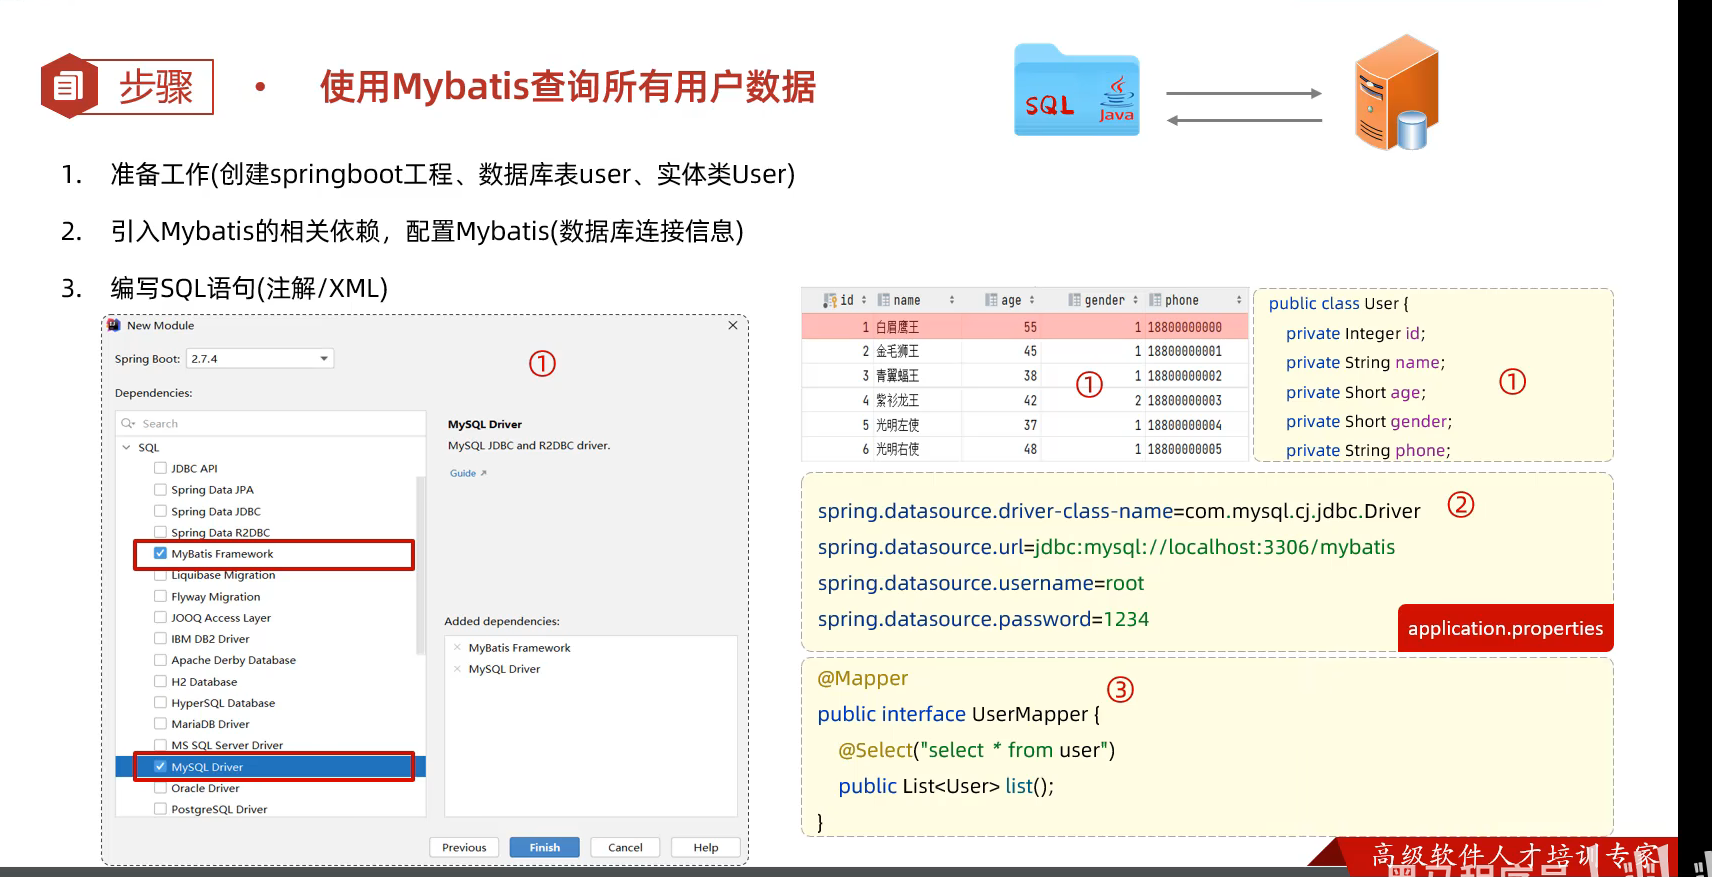Remove MyBatis Framework from added dependencies
1712x877 pixels.
pos(457,648)
